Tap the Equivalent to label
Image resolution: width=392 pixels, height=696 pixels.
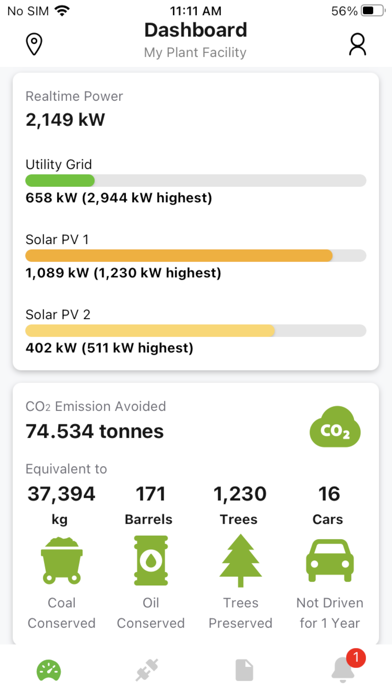(66, 469)
